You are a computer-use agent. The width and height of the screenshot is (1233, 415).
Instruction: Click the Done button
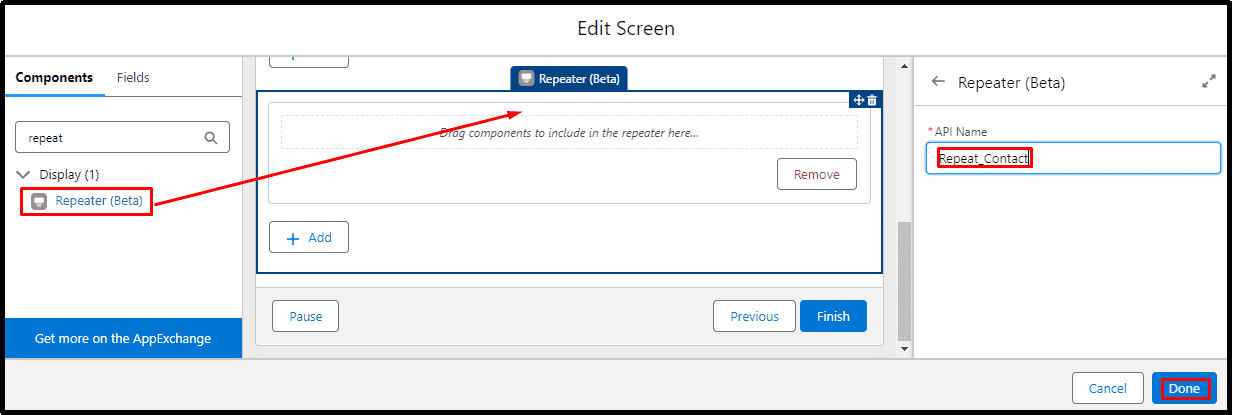pyautogui.click(x=1184, y=388)
